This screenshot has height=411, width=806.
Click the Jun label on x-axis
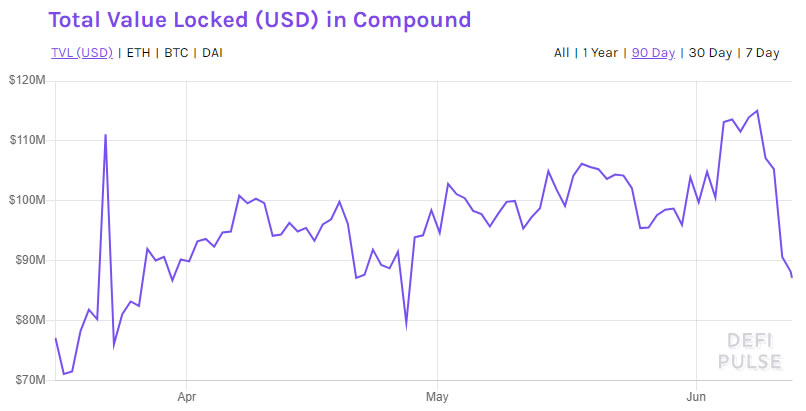(x=696, y=397)
